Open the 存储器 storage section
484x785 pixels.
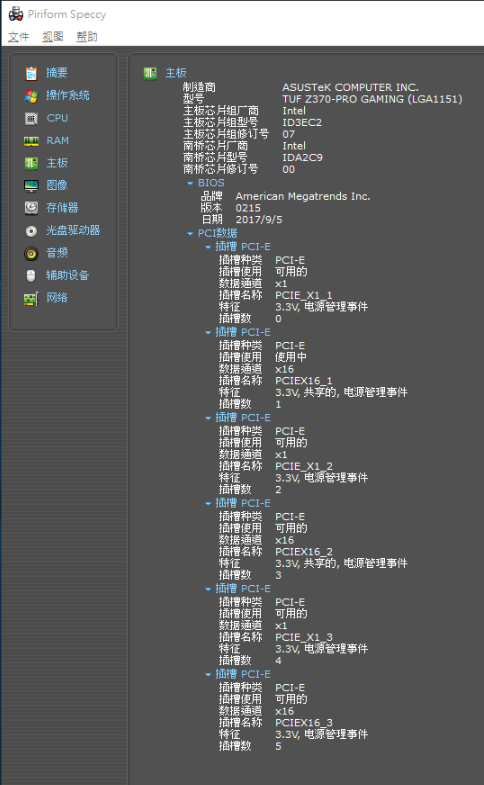point(62,208)
